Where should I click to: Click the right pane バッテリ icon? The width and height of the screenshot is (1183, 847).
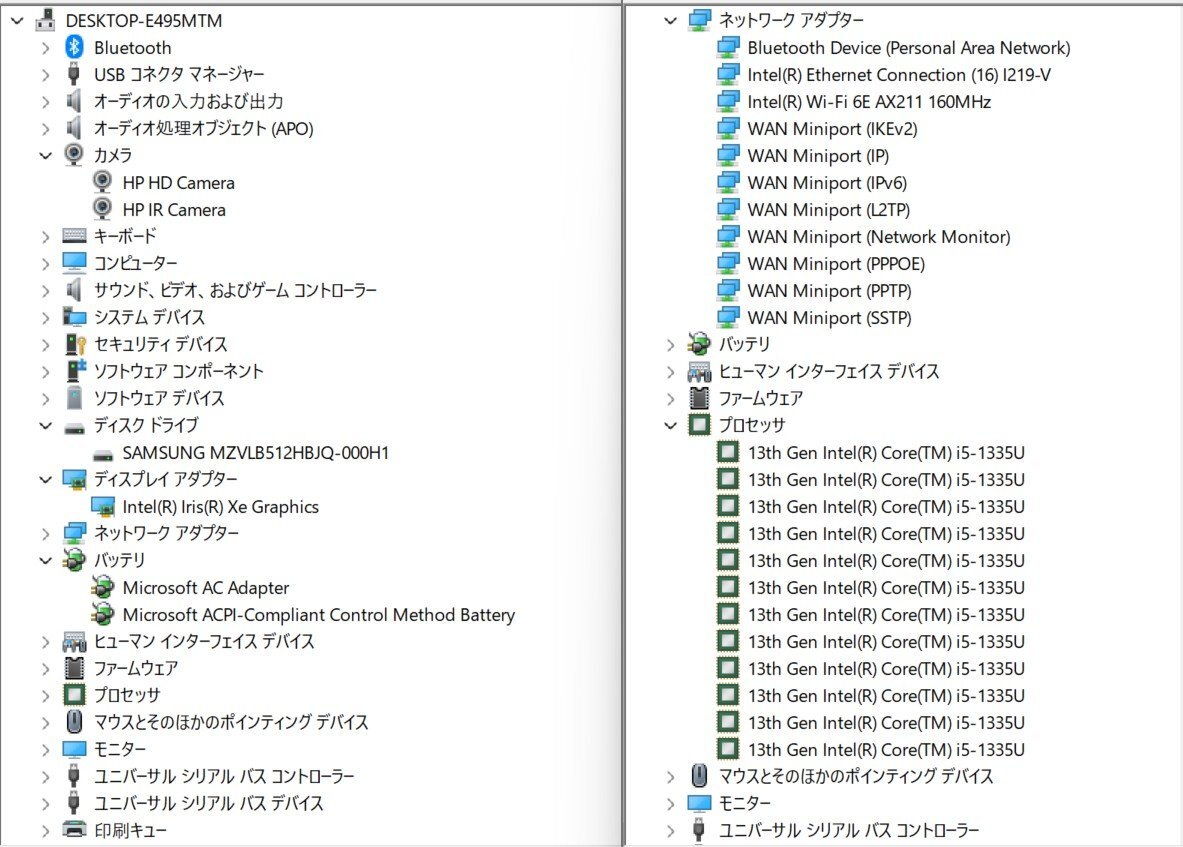pos(699,344)
